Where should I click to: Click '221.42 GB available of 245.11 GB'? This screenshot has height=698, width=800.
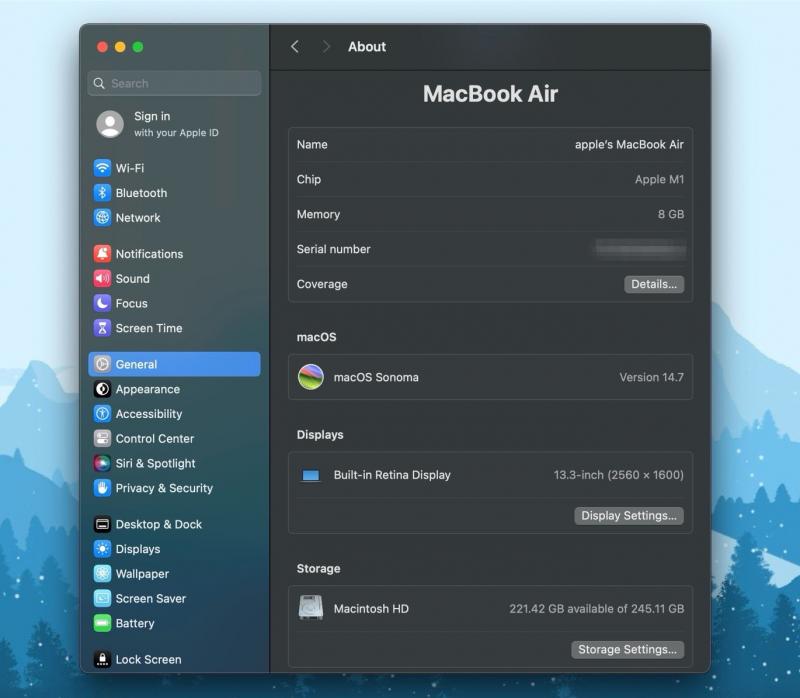[597, 609]
